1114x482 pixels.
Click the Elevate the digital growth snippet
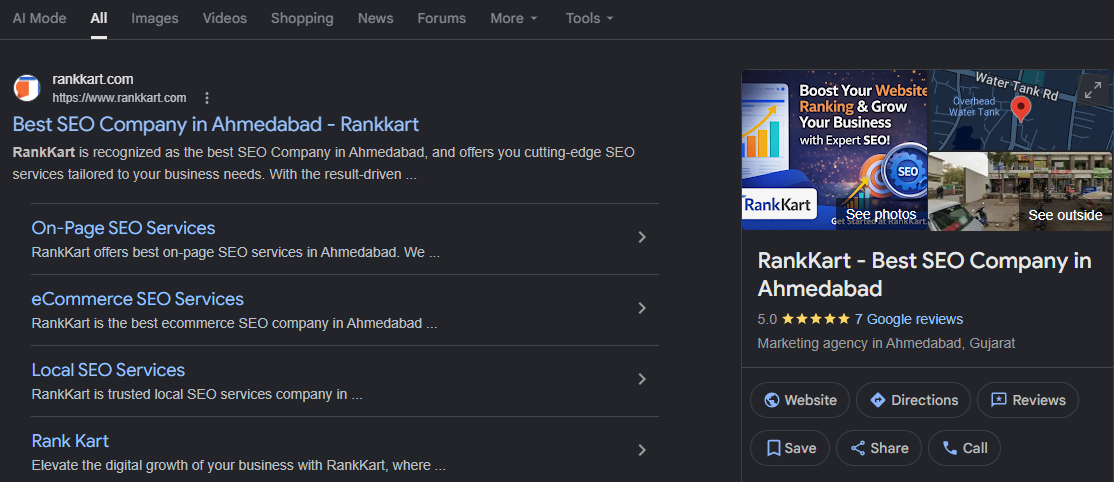tap(239, 466)
